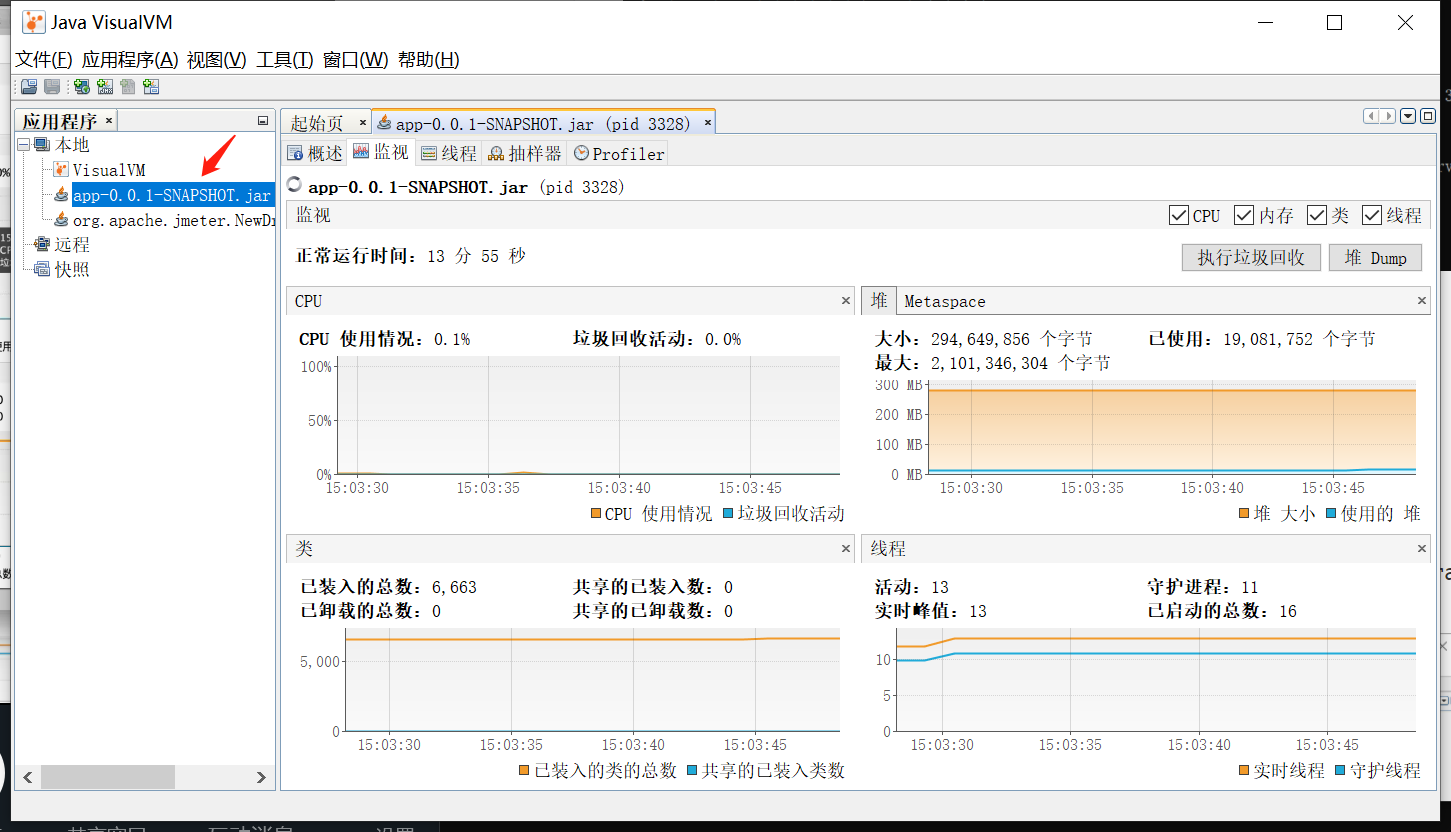Screen dimensions: 1451x832
Task: Click the 抽样器 tab's sampler icon
Action: (x=496, y=153)
